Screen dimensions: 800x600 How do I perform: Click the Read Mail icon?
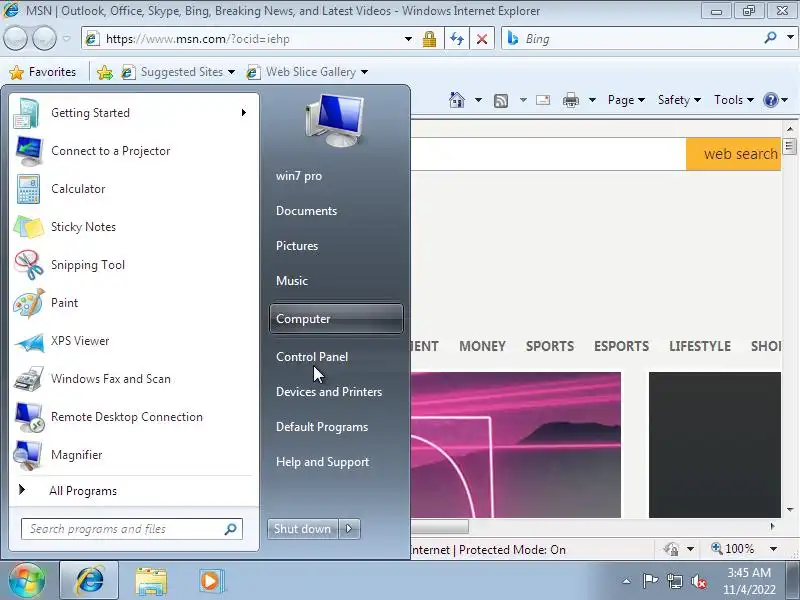coord(543,100)
